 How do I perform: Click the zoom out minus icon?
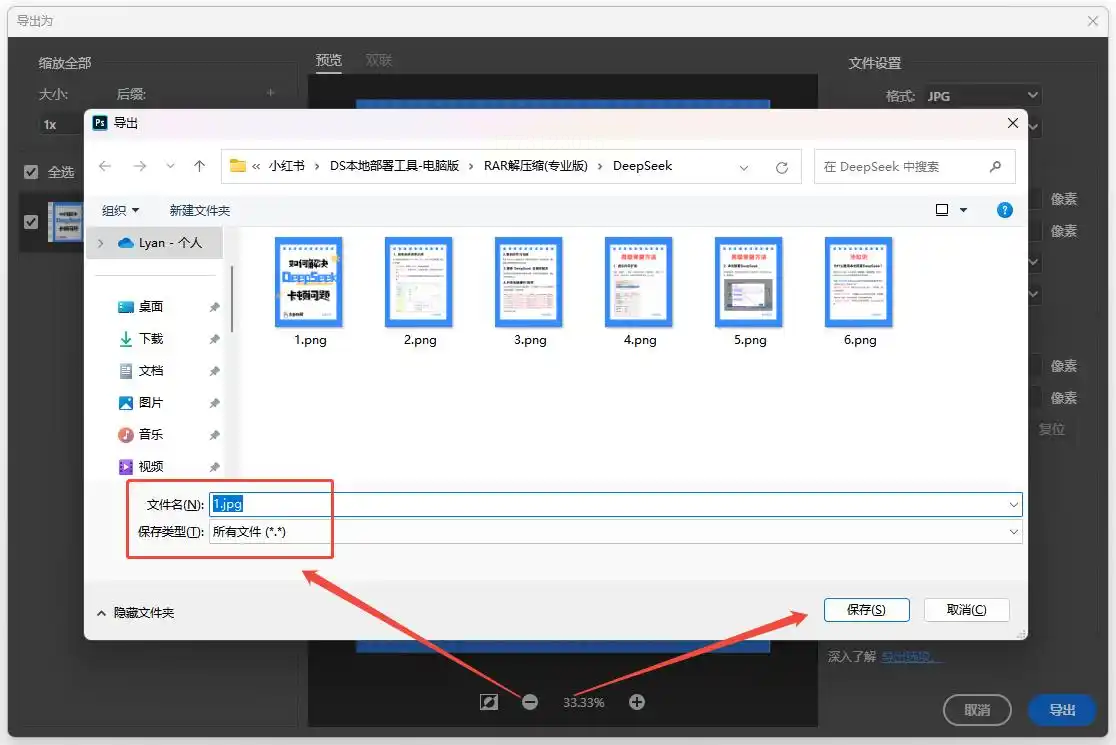(x=530, y=702)
